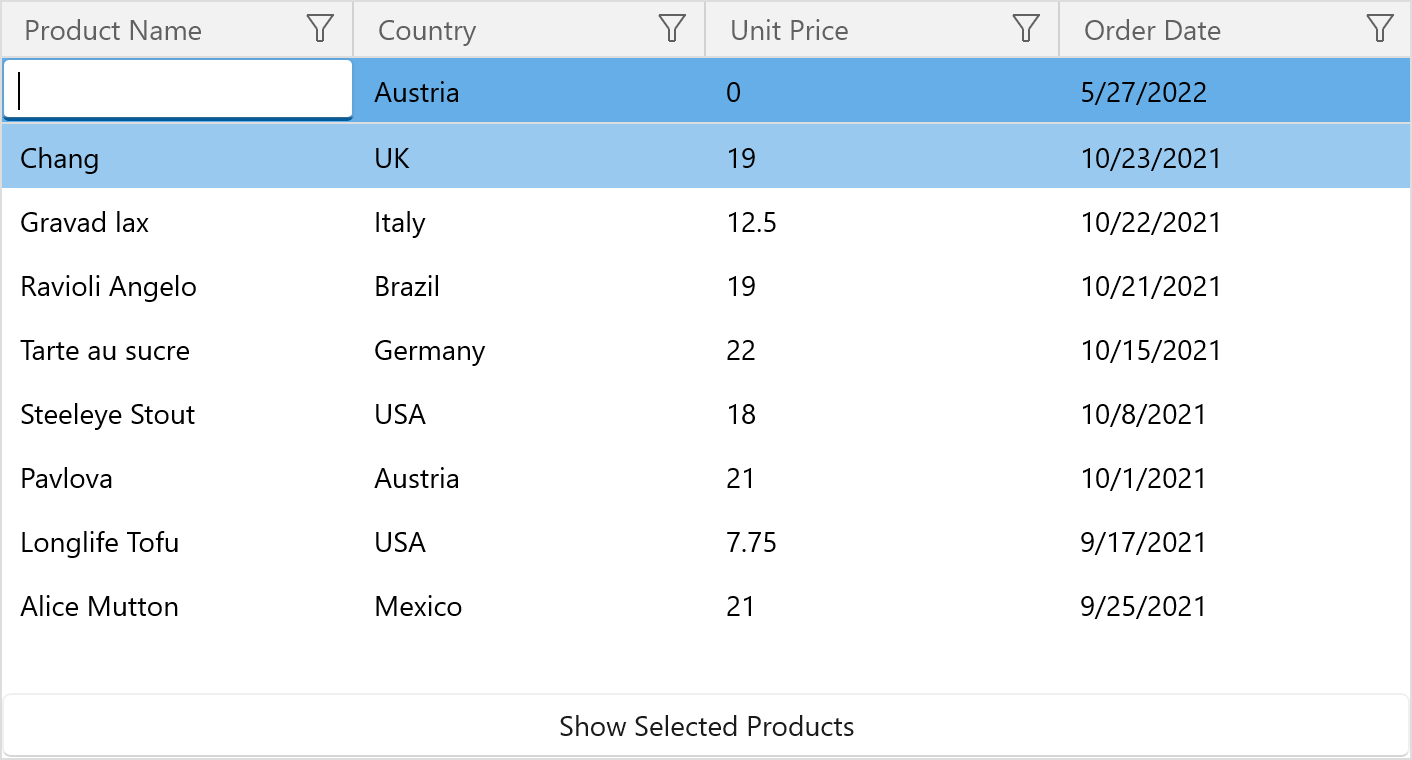This screenshot has height=760, width=1412.
Task: Sort by the Country column header
Action: click(427, 31)
